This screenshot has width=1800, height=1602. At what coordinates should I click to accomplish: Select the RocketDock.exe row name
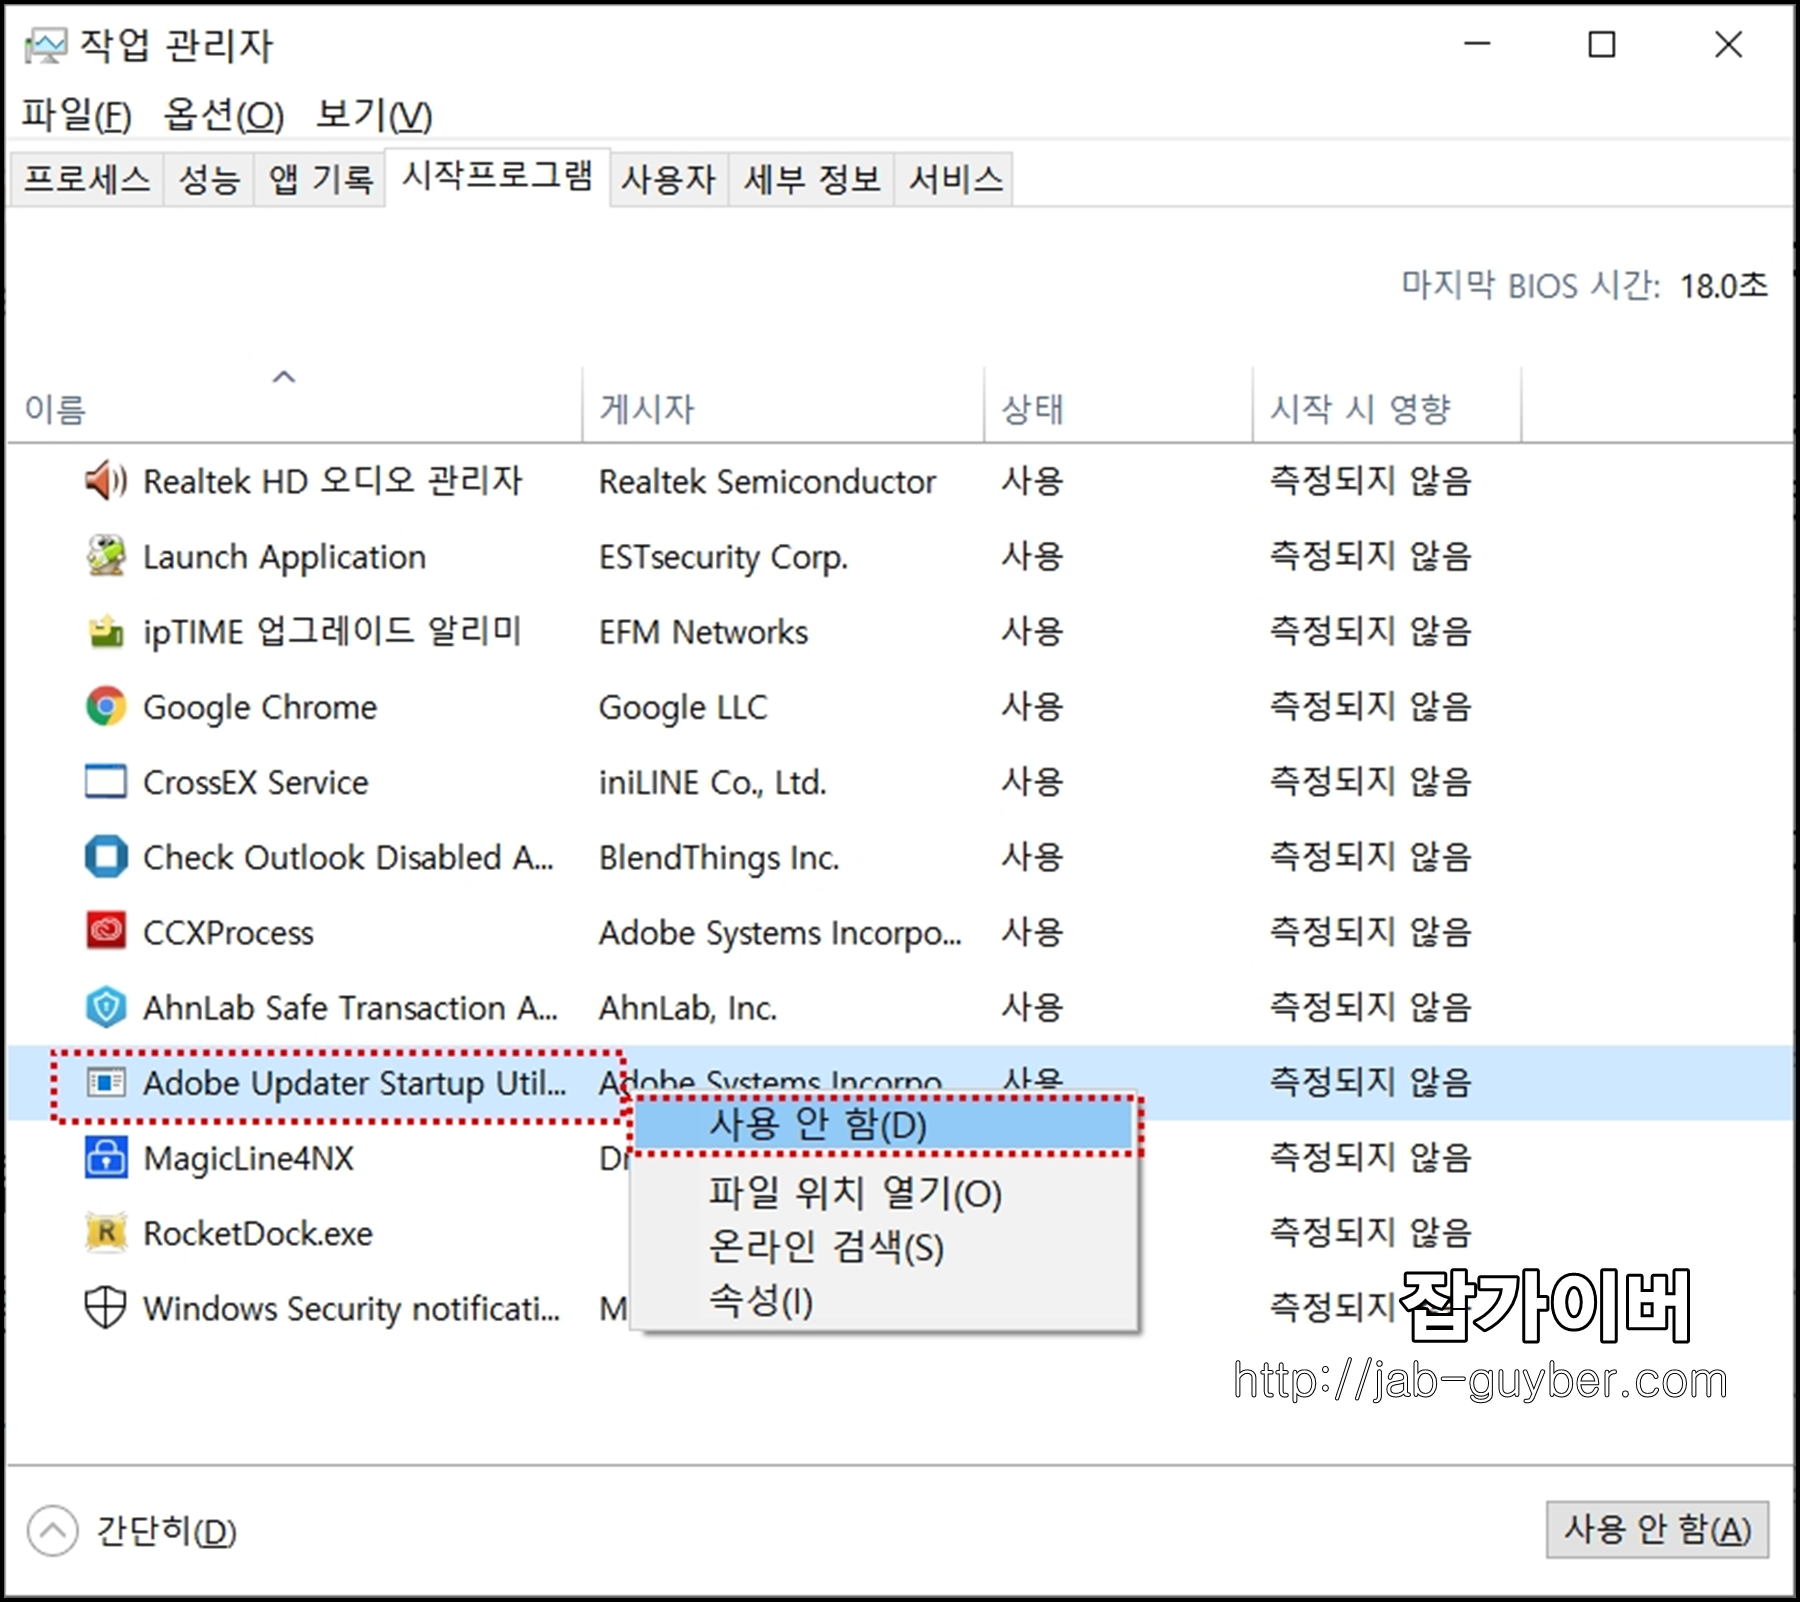tap(257, 1233)
